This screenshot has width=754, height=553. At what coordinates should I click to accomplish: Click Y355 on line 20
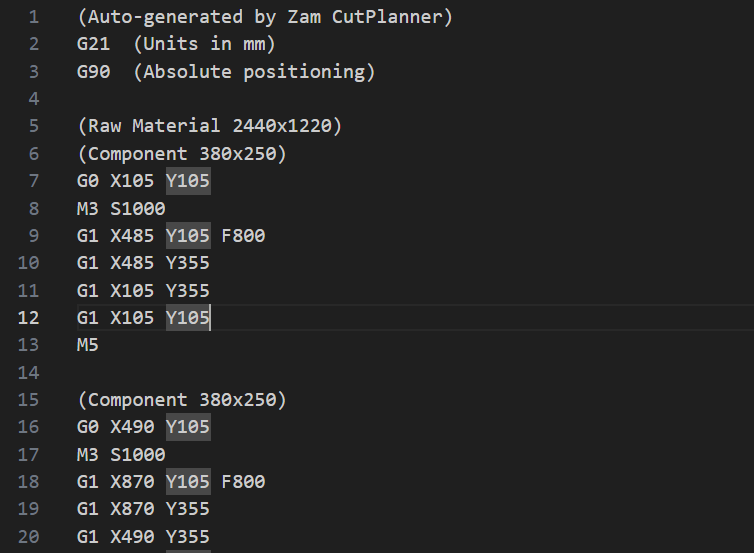tap(188, 536)
